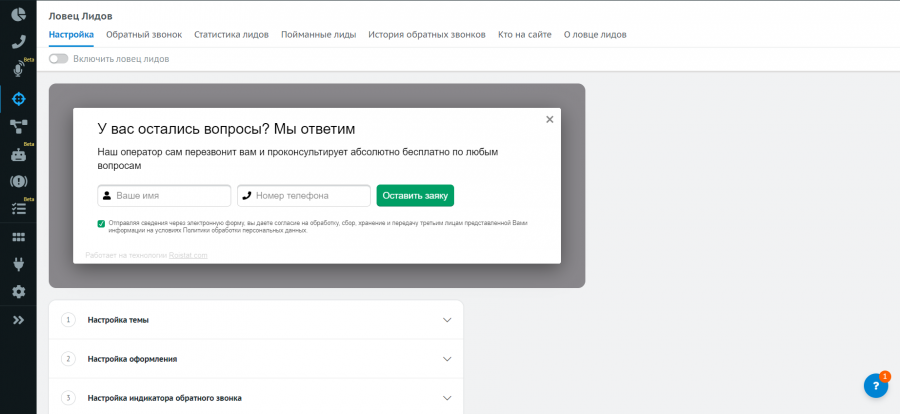Expand sidebar with double arrow icon
Screen dimensions: 900x414
18,320
